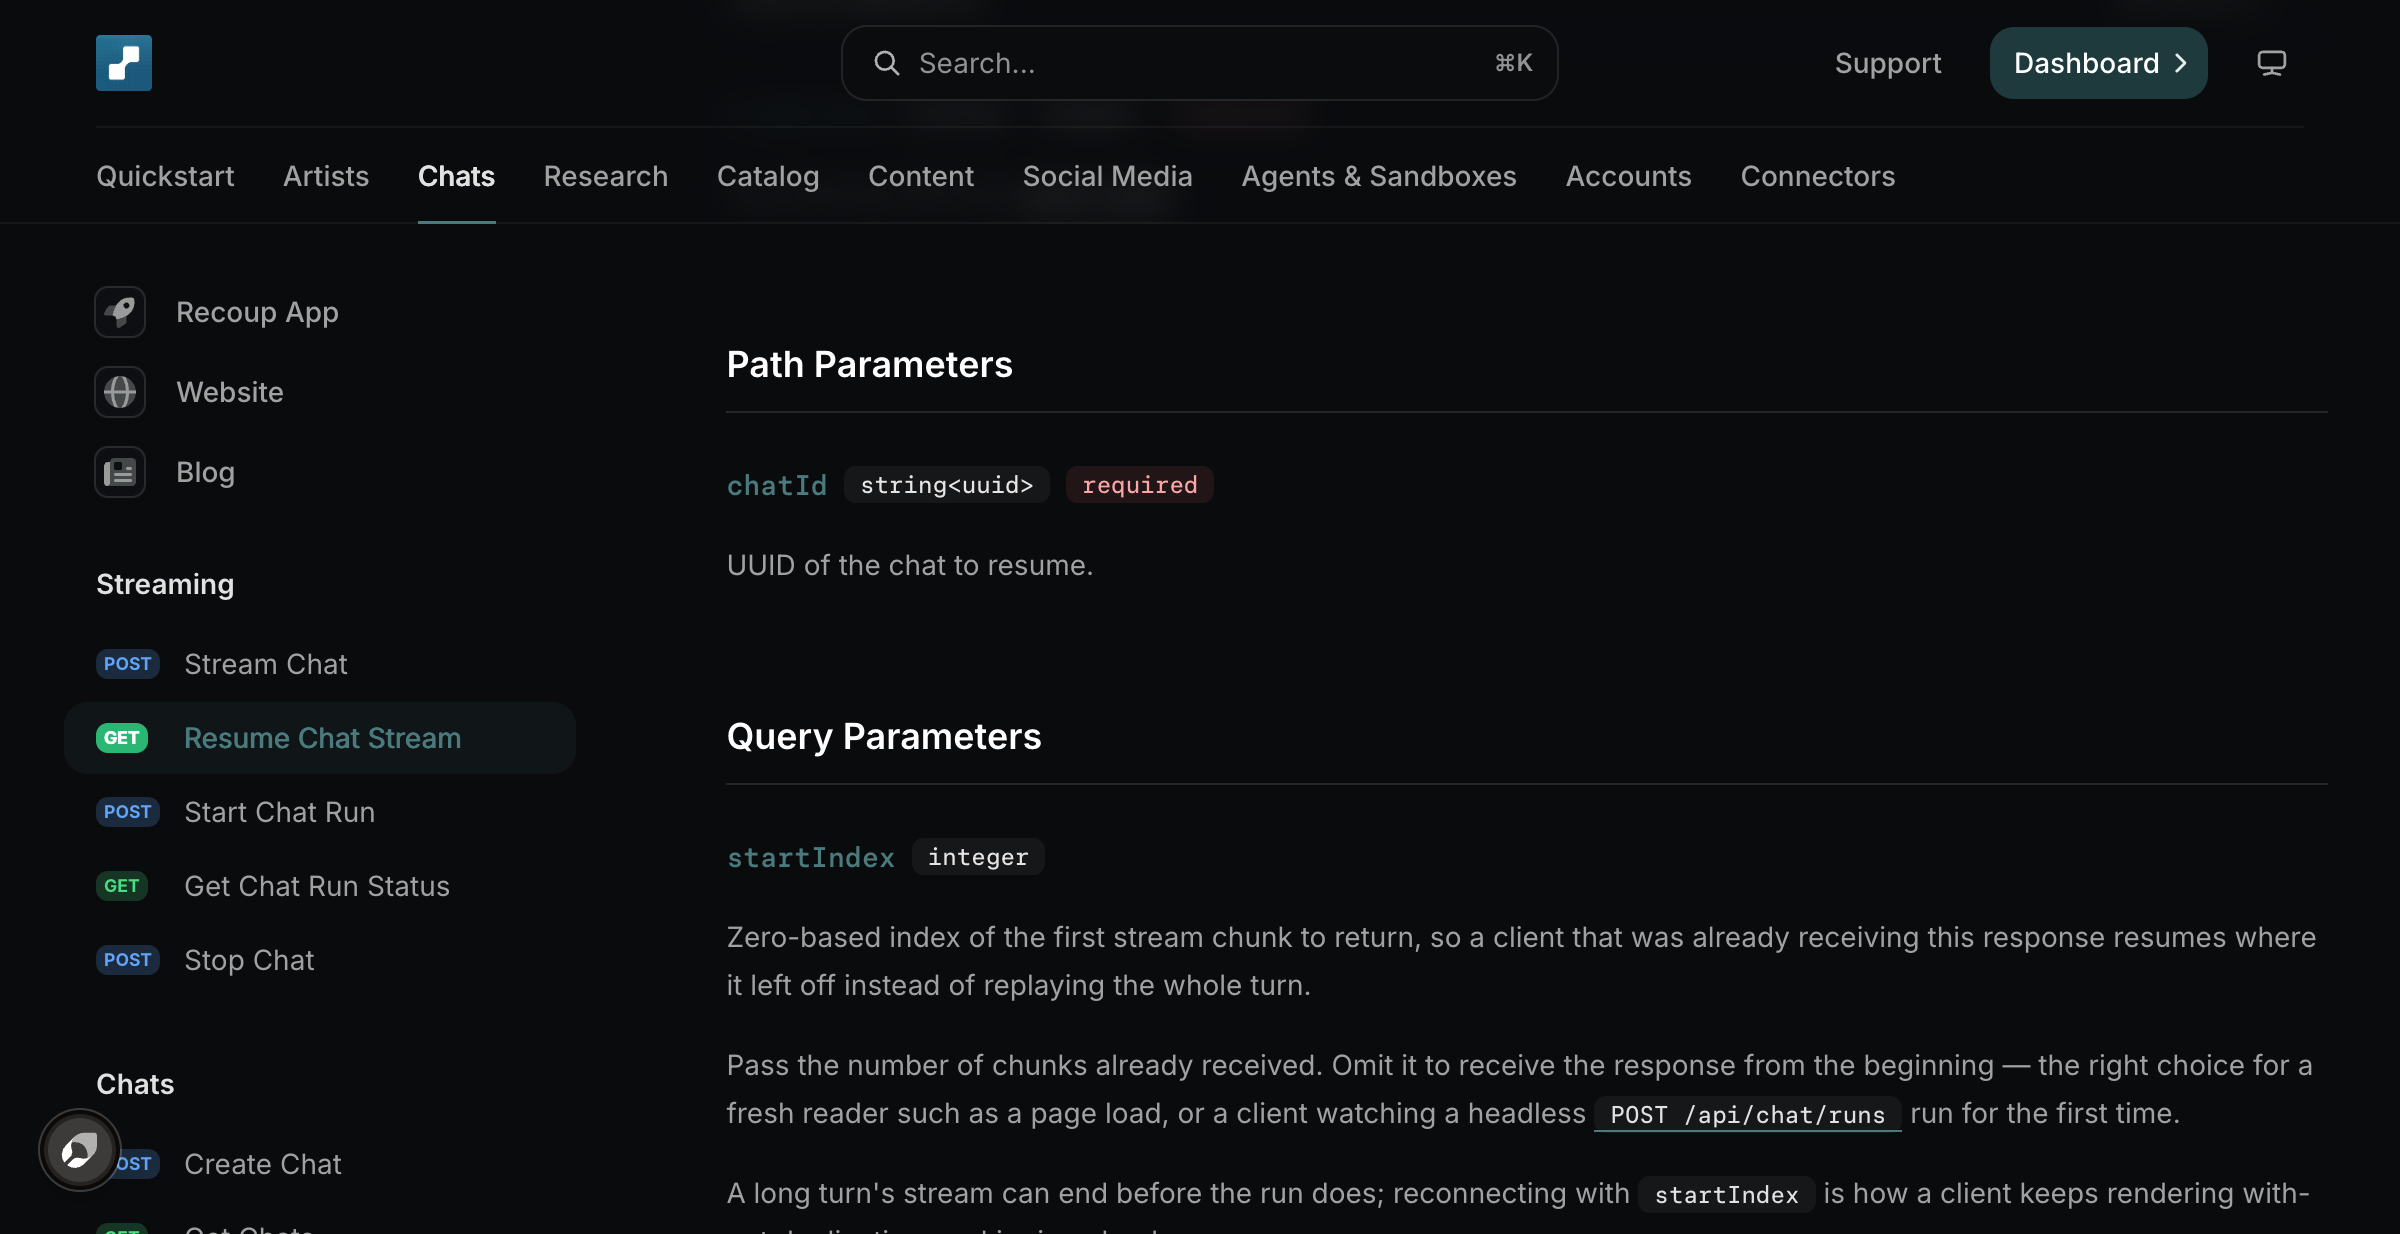Viewport: 2400px width, 1234px height.
Task: Click the Chats sidebar section heading
Action: click(135, 1084)
